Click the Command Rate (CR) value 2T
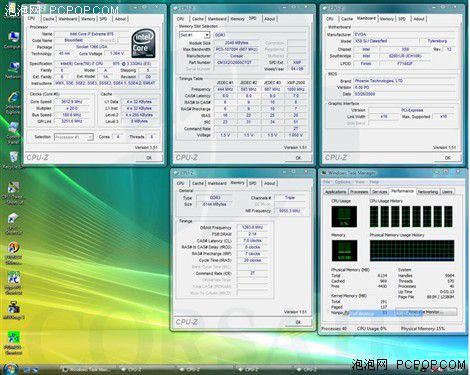Screen dimensions: 470x375 pos(252,273)
